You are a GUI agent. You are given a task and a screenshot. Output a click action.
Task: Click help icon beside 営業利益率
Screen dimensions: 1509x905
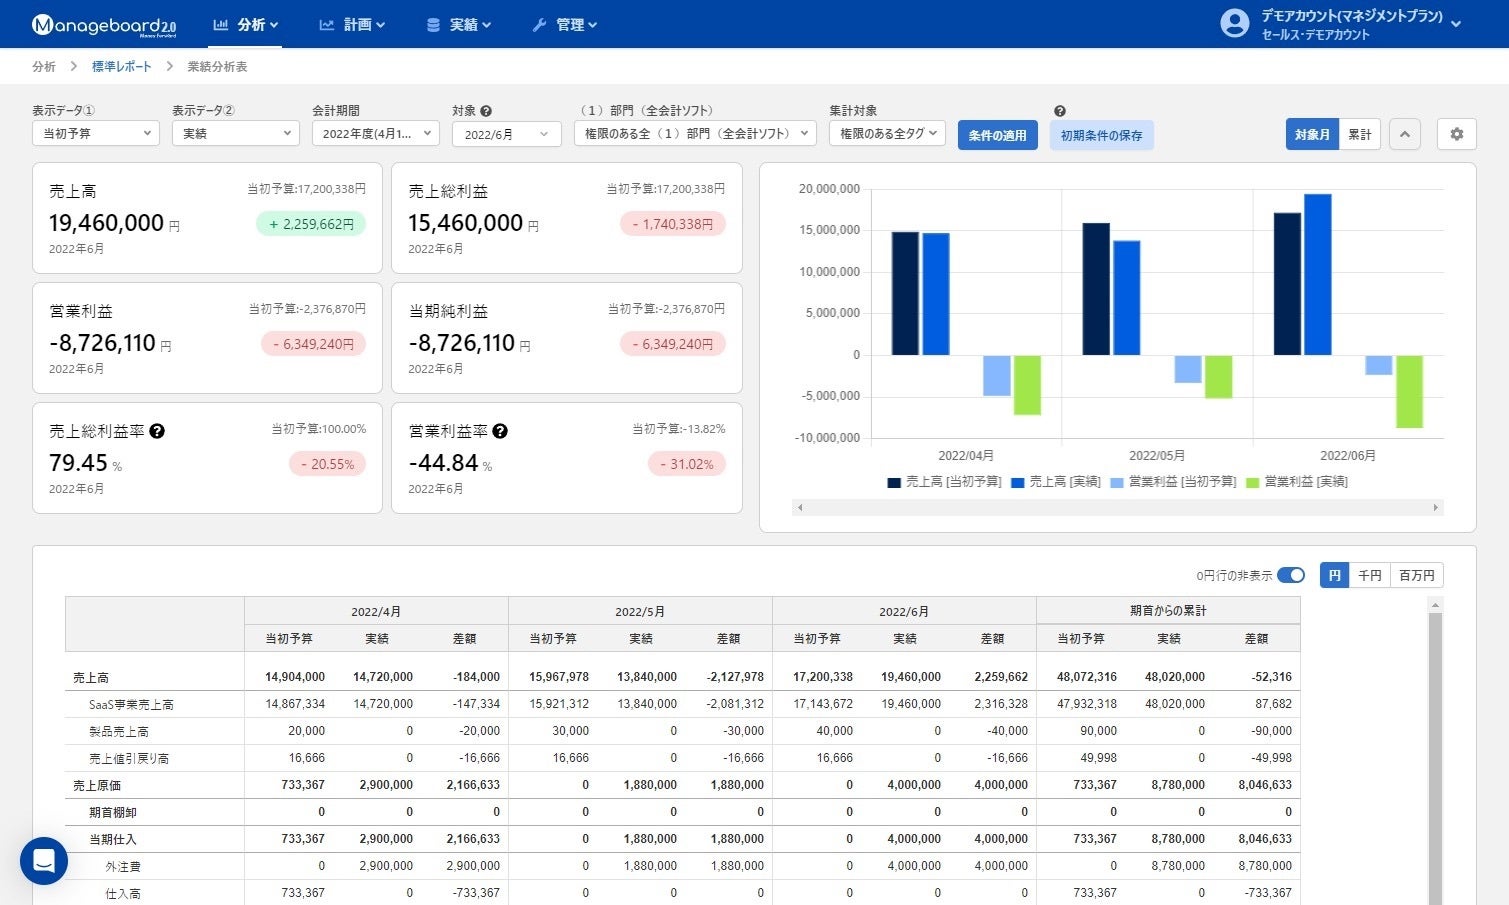click(500, 431)
